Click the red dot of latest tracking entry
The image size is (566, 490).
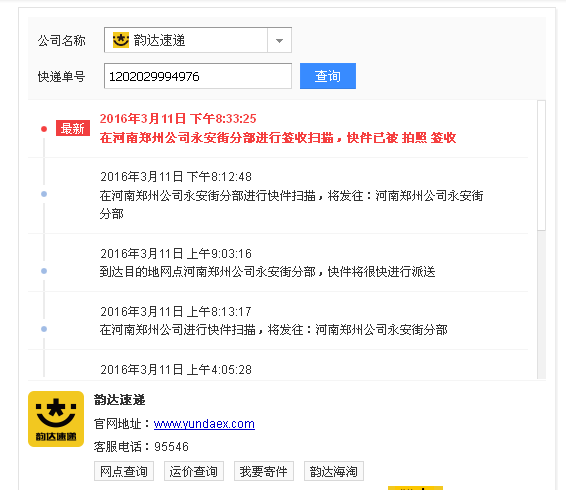(x=44, y=129)
